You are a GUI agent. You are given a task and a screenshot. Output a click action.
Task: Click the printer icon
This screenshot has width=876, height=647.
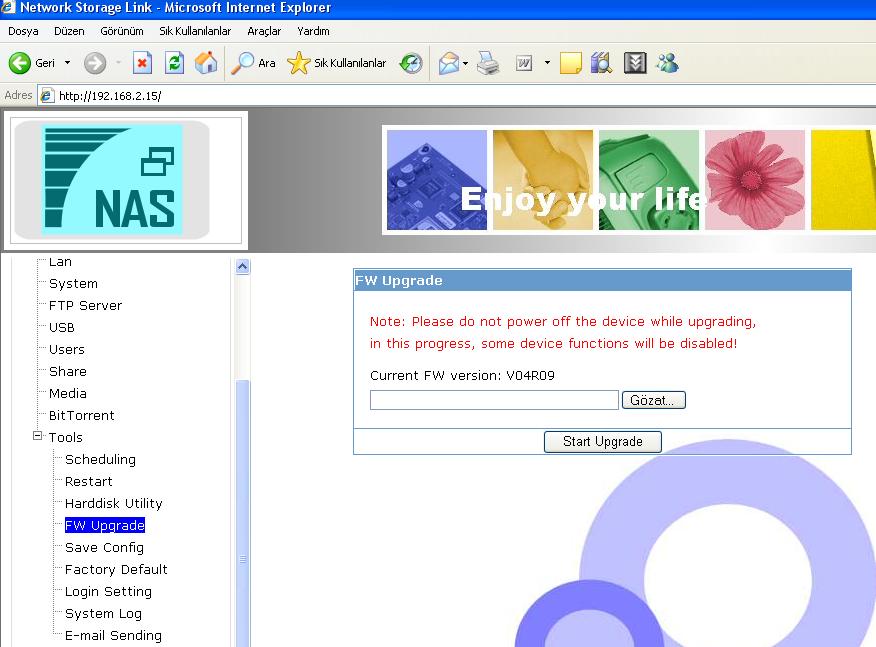488,63
